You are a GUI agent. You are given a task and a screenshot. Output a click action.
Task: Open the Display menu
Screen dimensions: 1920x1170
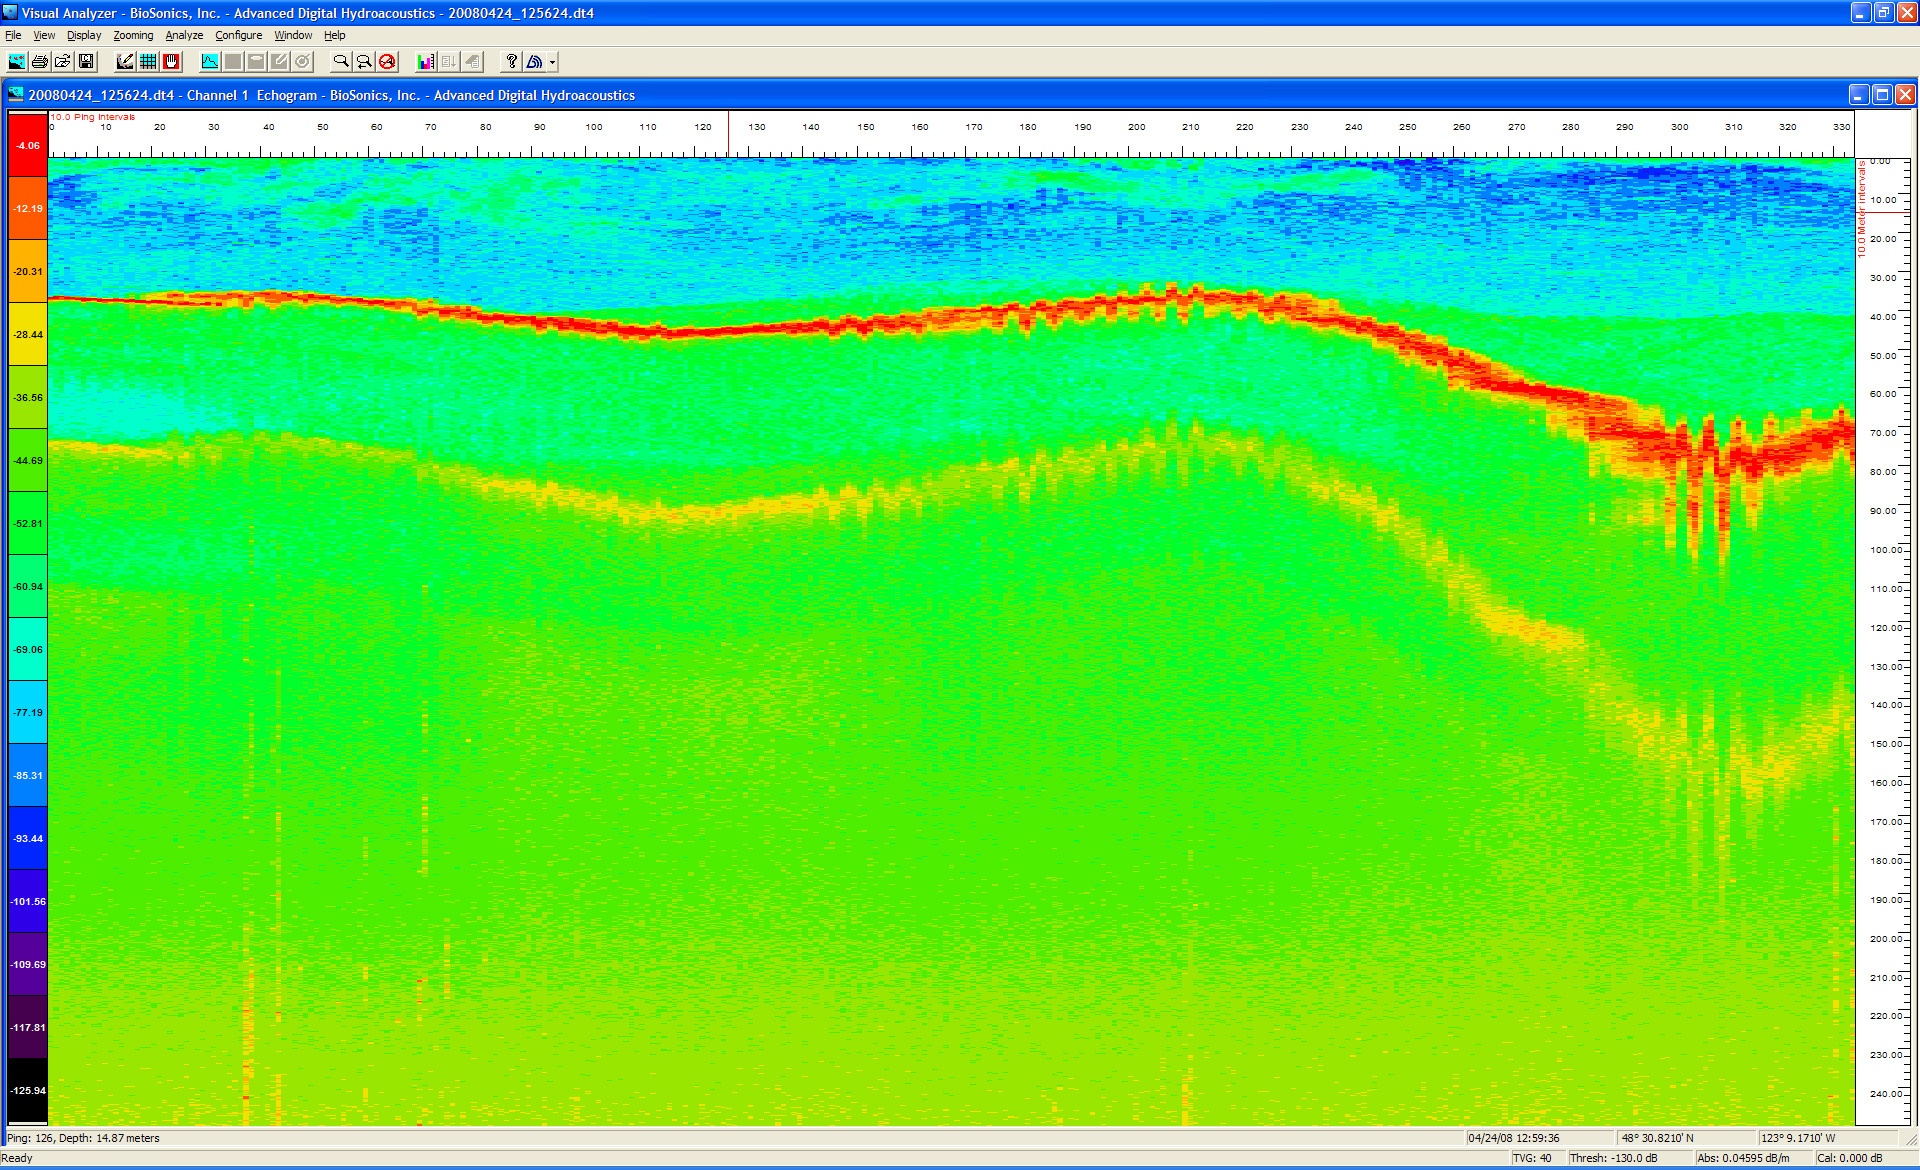[x=84, y=35]
